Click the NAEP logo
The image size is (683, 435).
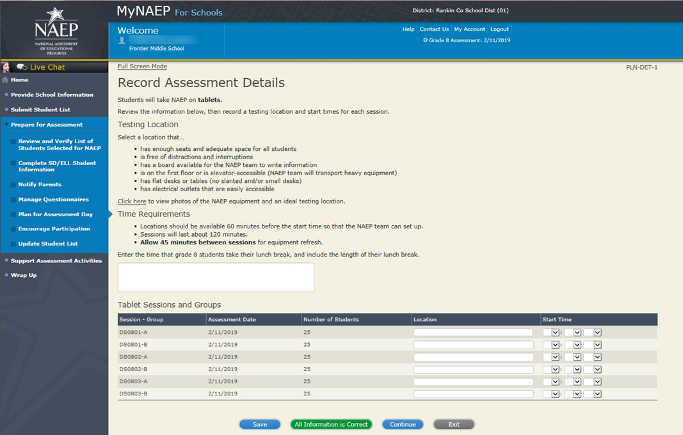tap(55, 30)
